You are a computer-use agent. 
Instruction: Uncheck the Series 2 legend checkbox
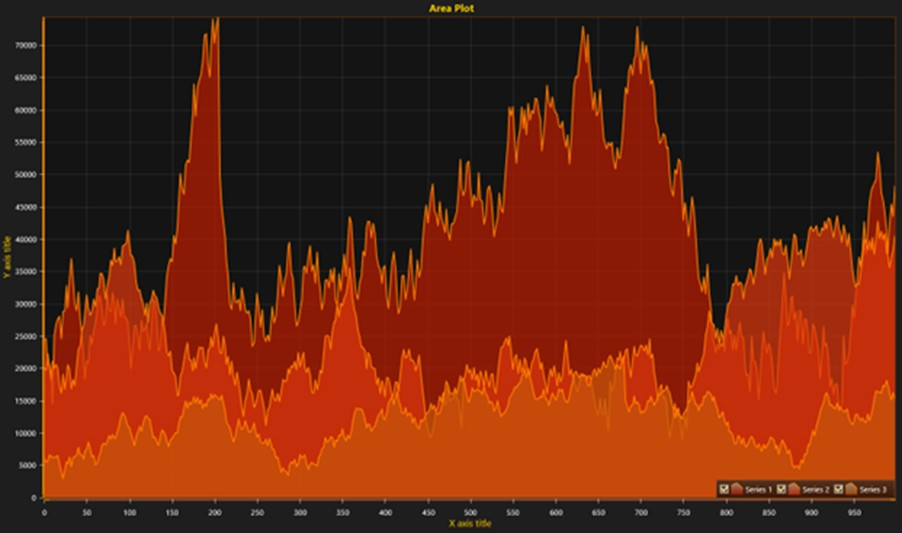tap(781, 489)
